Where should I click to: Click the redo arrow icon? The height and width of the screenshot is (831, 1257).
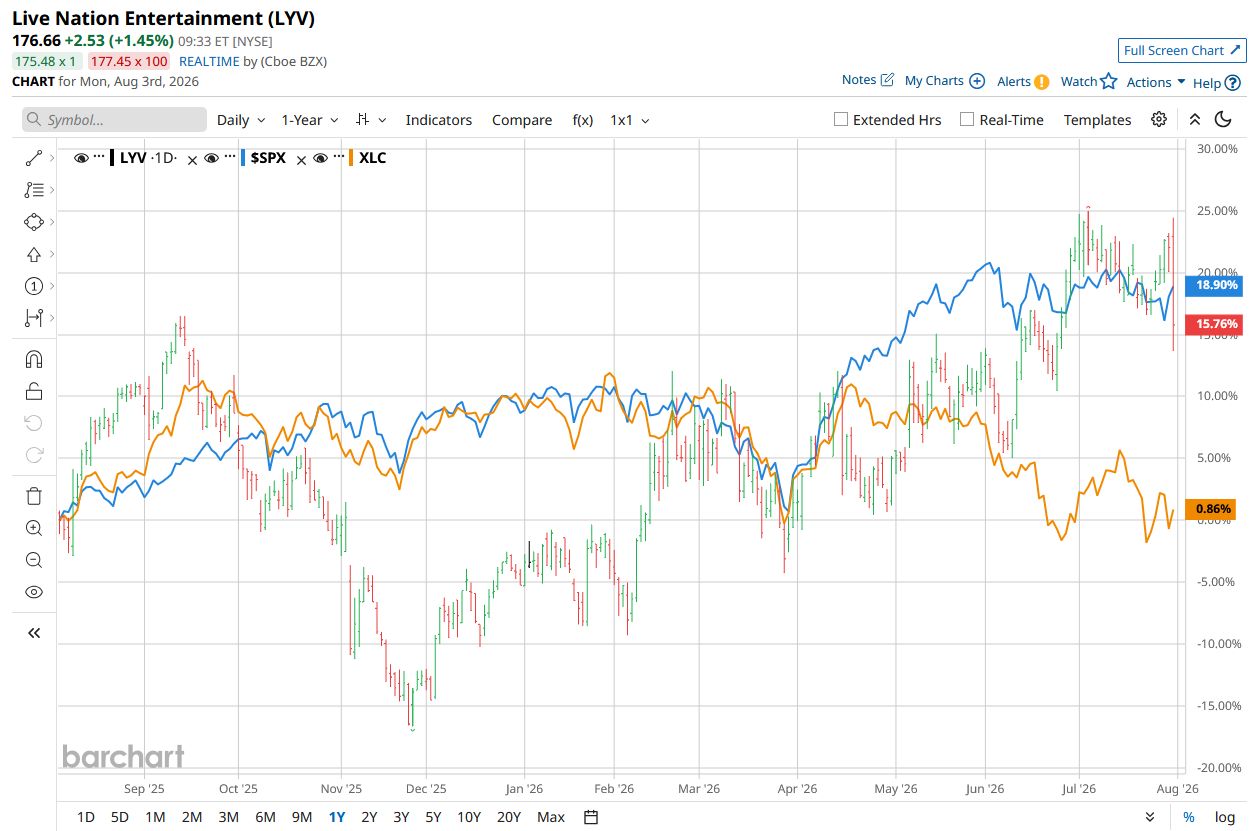coord(33,455)
